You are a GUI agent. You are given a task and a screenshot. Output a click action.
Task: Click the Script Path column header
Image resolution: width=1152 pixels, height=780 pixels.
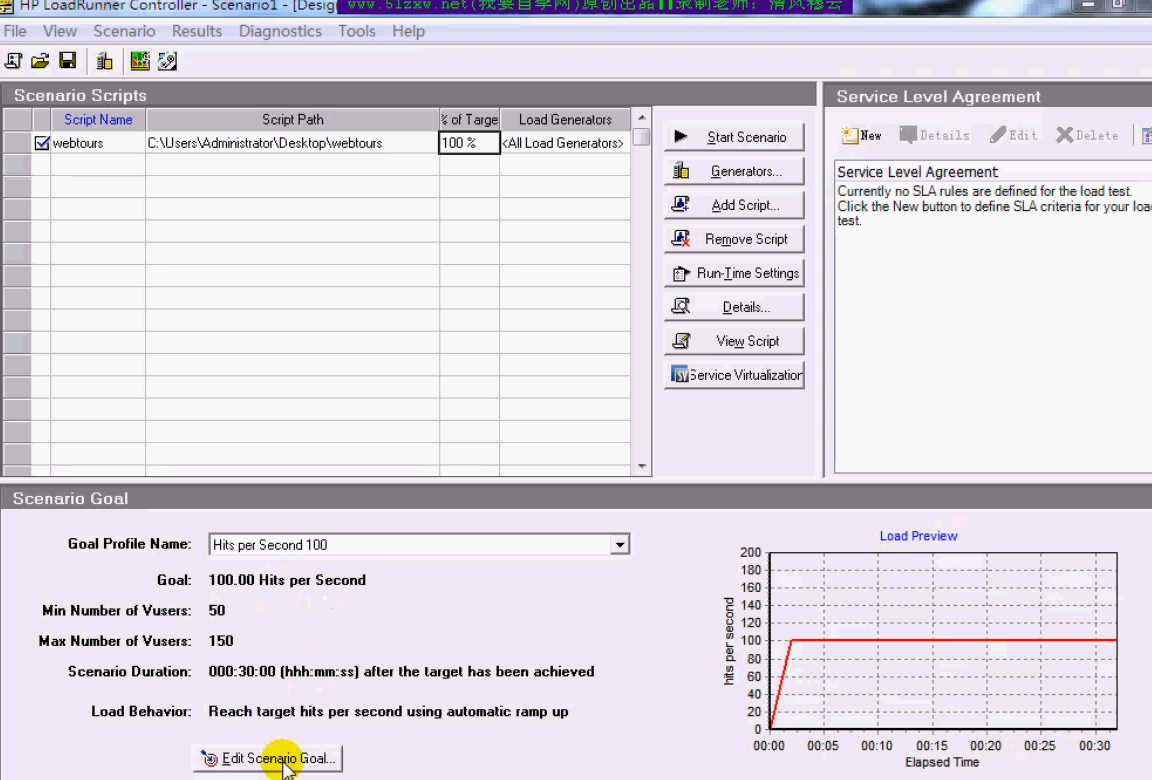[x=292, y=120]
